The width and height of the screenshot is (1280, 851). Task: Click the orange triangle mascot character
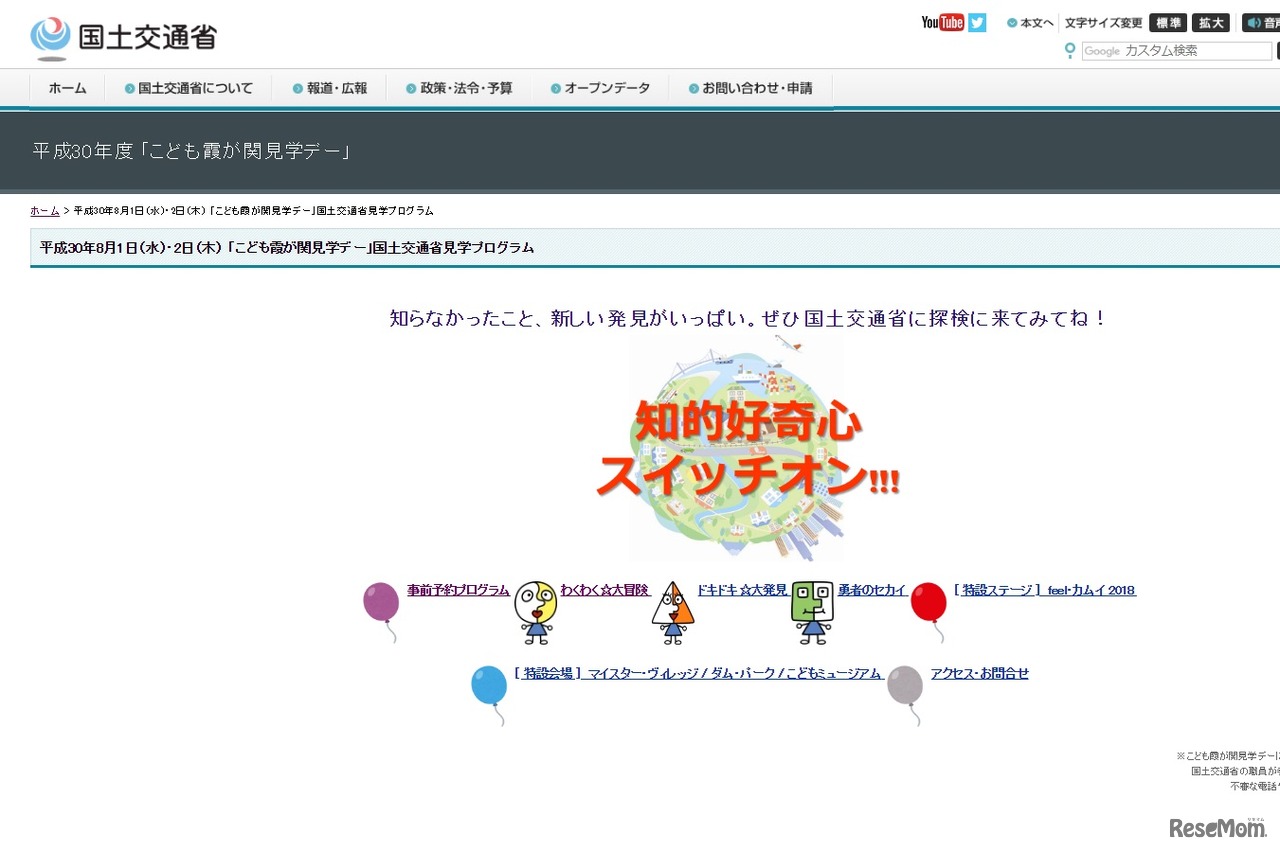pyautogui.click(x=673, y=612)
